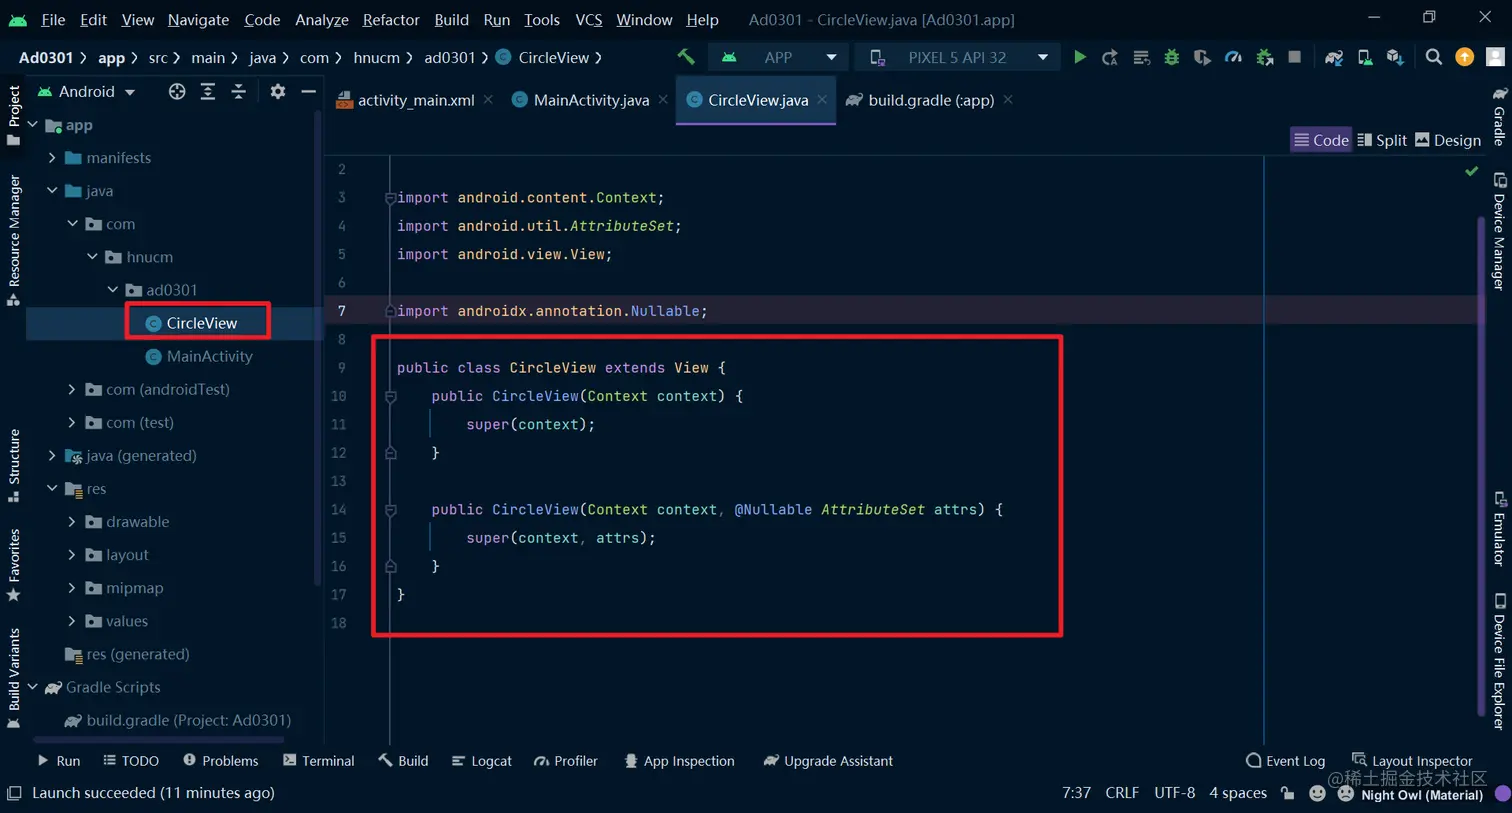Hide the Project panel with minus icon
Screen dimensions: 1512x813
[x=309, y=91]
